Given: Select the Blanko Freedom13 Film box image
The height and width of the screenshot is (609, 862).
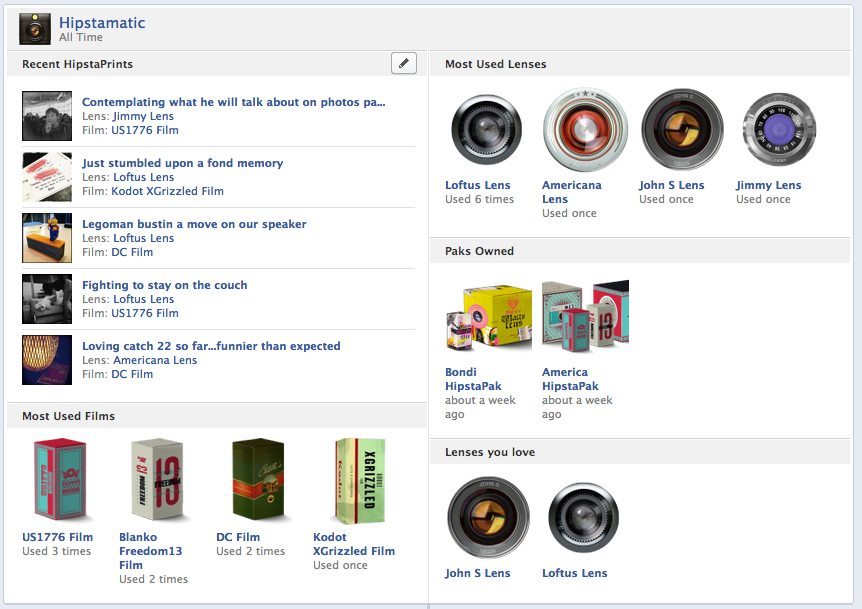Looking at the screenshot, I should point(157,479).
